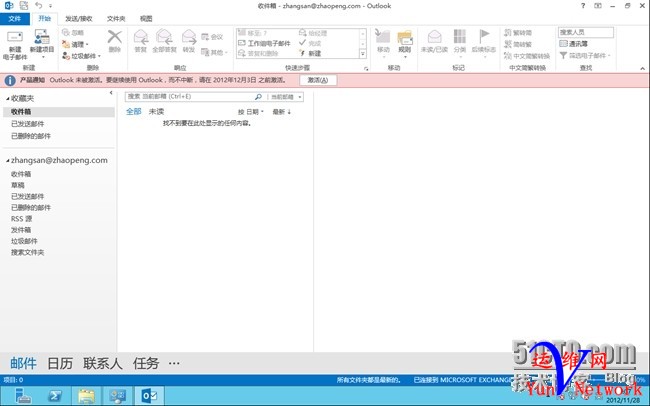Show 全部 all messages filter
The width and height of the screenshot is (650, 406).
click(x=133, y=111)
